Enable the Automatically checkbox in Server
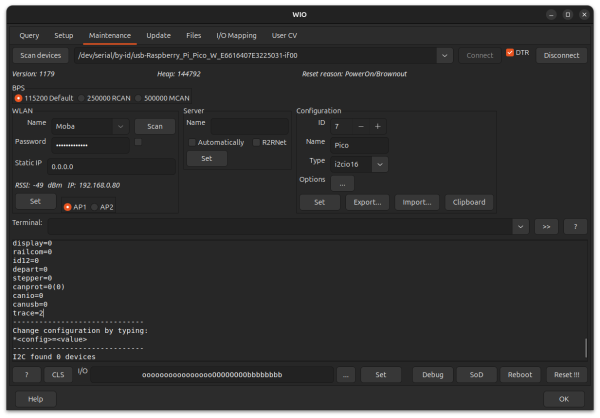 [x=193, y=142]
